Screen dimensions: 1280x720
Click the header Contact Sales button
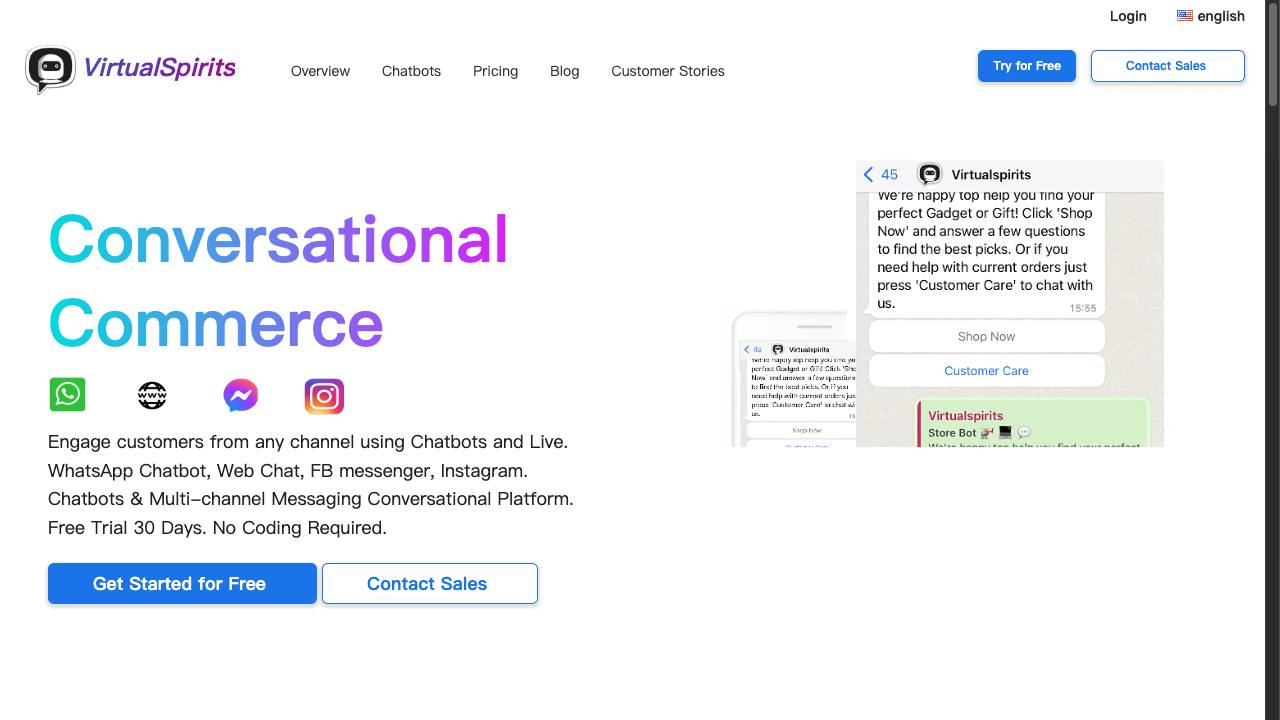(1168, 66)
